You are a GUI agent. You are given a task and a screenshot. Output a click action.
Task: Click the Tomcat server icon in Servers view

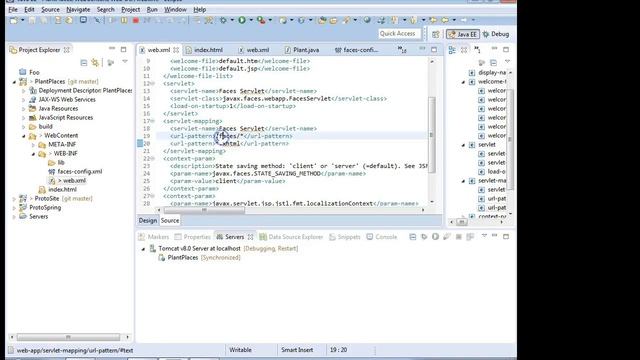click(x=153, y=248)
